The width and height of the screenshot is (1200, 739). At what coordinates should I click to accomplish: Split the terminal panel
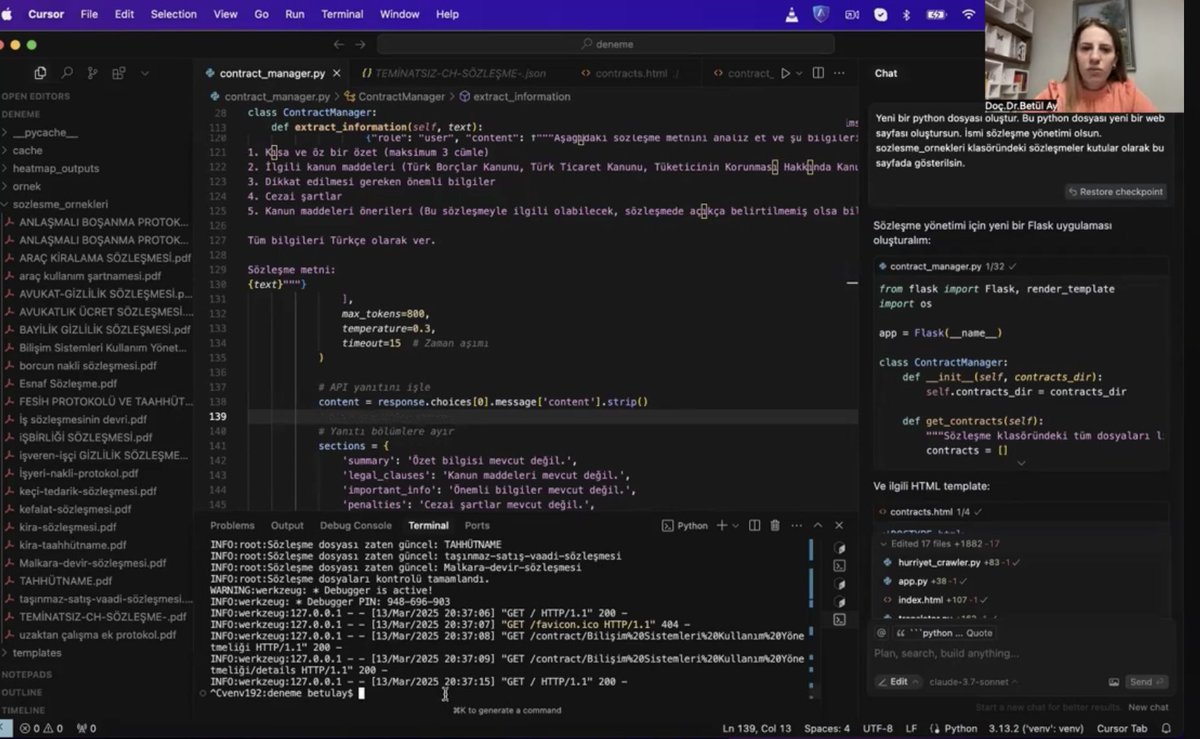(x=754, y=525)
